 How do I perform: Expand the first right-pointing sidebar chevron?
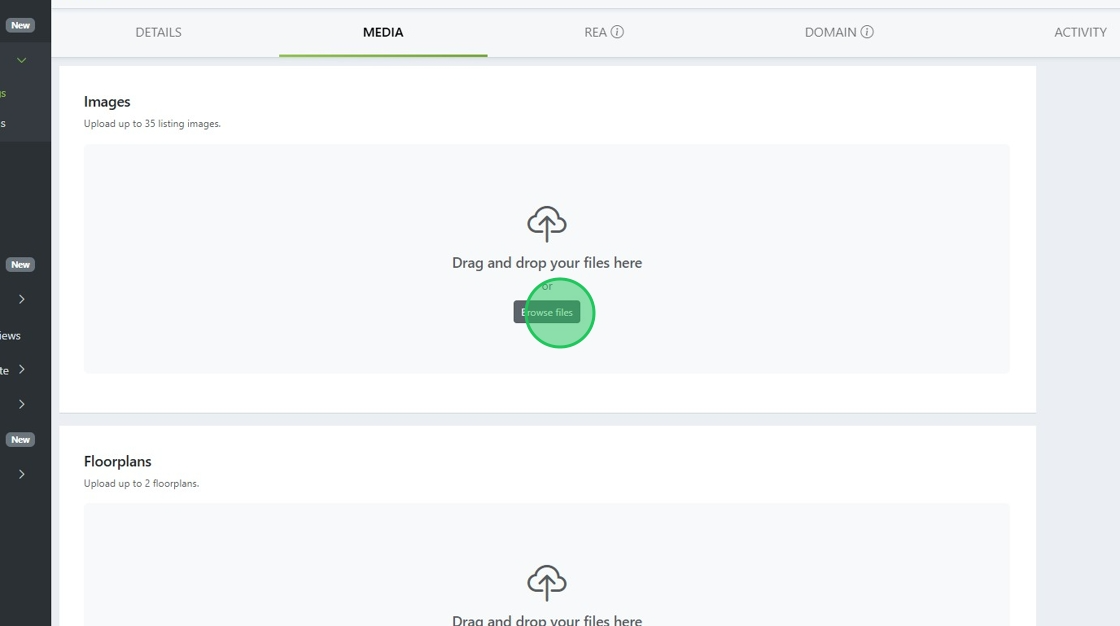tap(21, 299)
